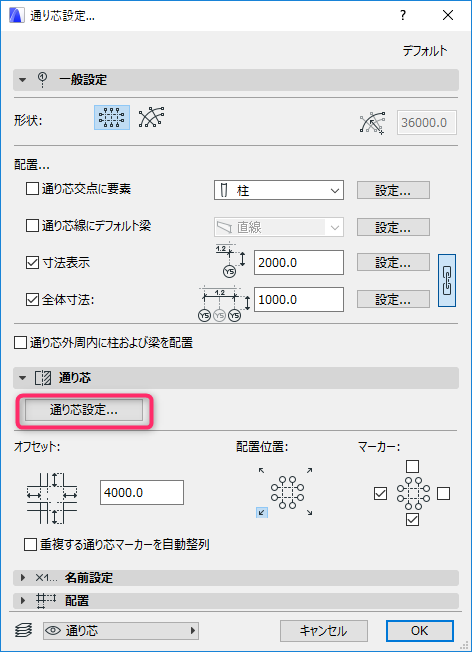Screen dimensions: 472x652
Task: Click 設定... button for デフォルト梁
Action: tap(393, 227)
